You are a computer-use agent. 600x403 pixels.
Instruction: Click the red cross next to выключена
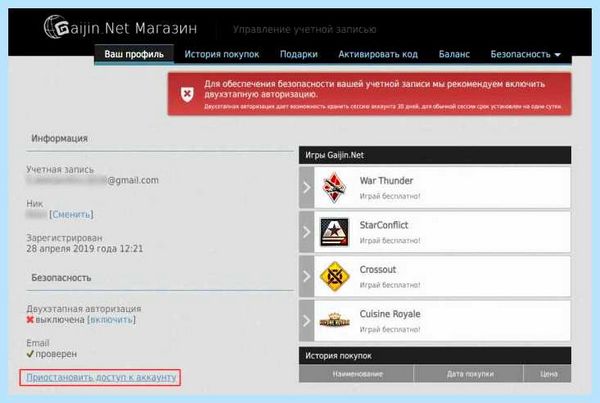coord(30,320)
